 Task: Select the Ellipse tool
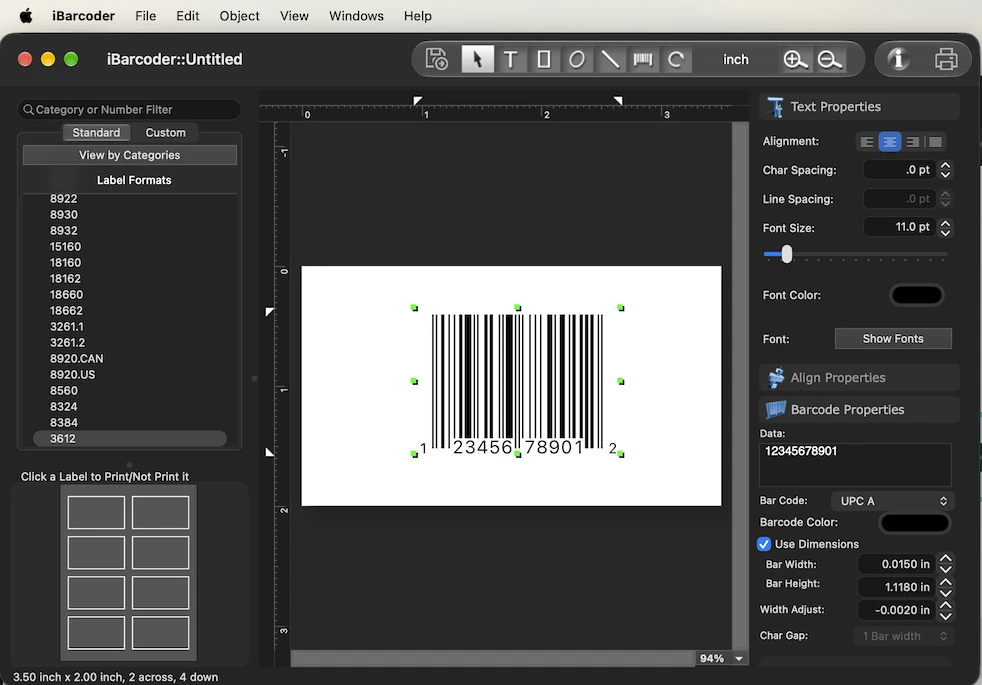tap(577, 59)
